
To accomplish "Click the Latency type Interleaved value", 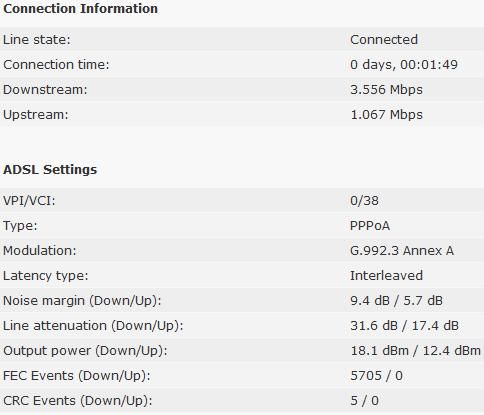I will point(386,276).
